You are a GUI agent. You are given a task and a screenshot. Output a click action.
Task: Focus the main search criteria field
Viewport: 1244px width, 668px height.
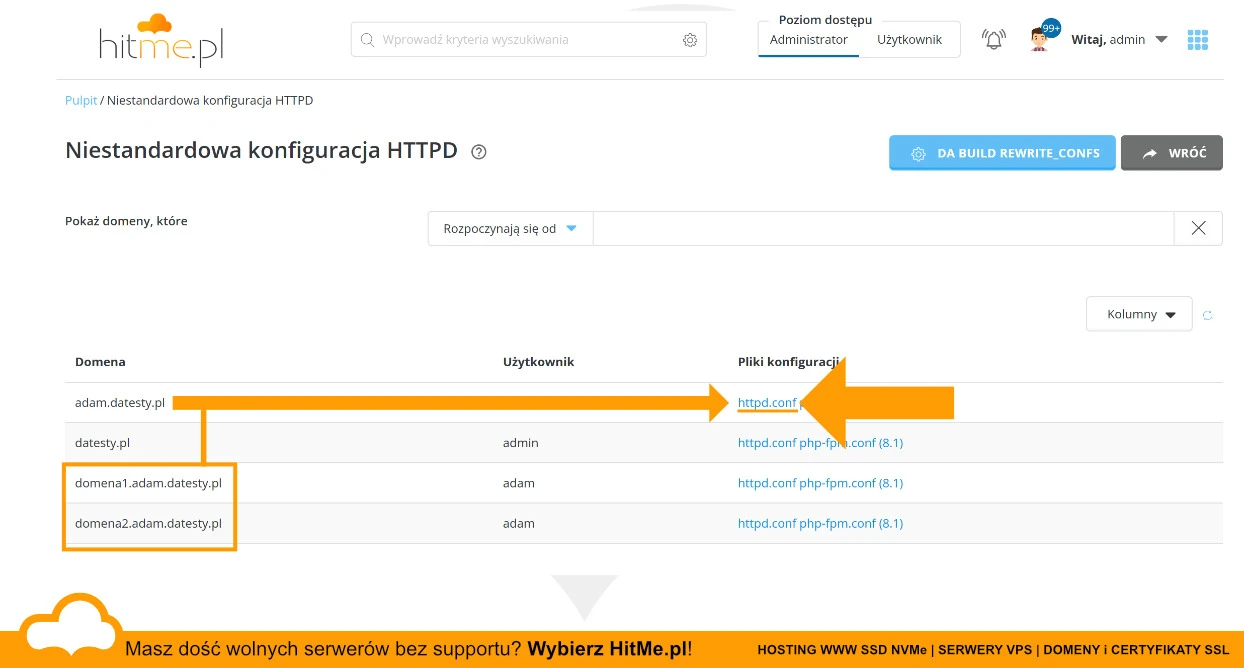(x=528, y=40)
